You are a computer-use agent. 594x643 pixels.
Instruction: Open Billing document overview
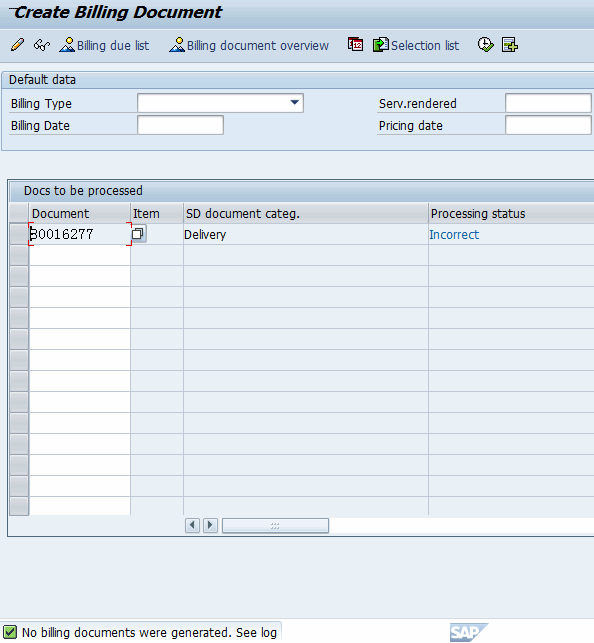[249, 45]
